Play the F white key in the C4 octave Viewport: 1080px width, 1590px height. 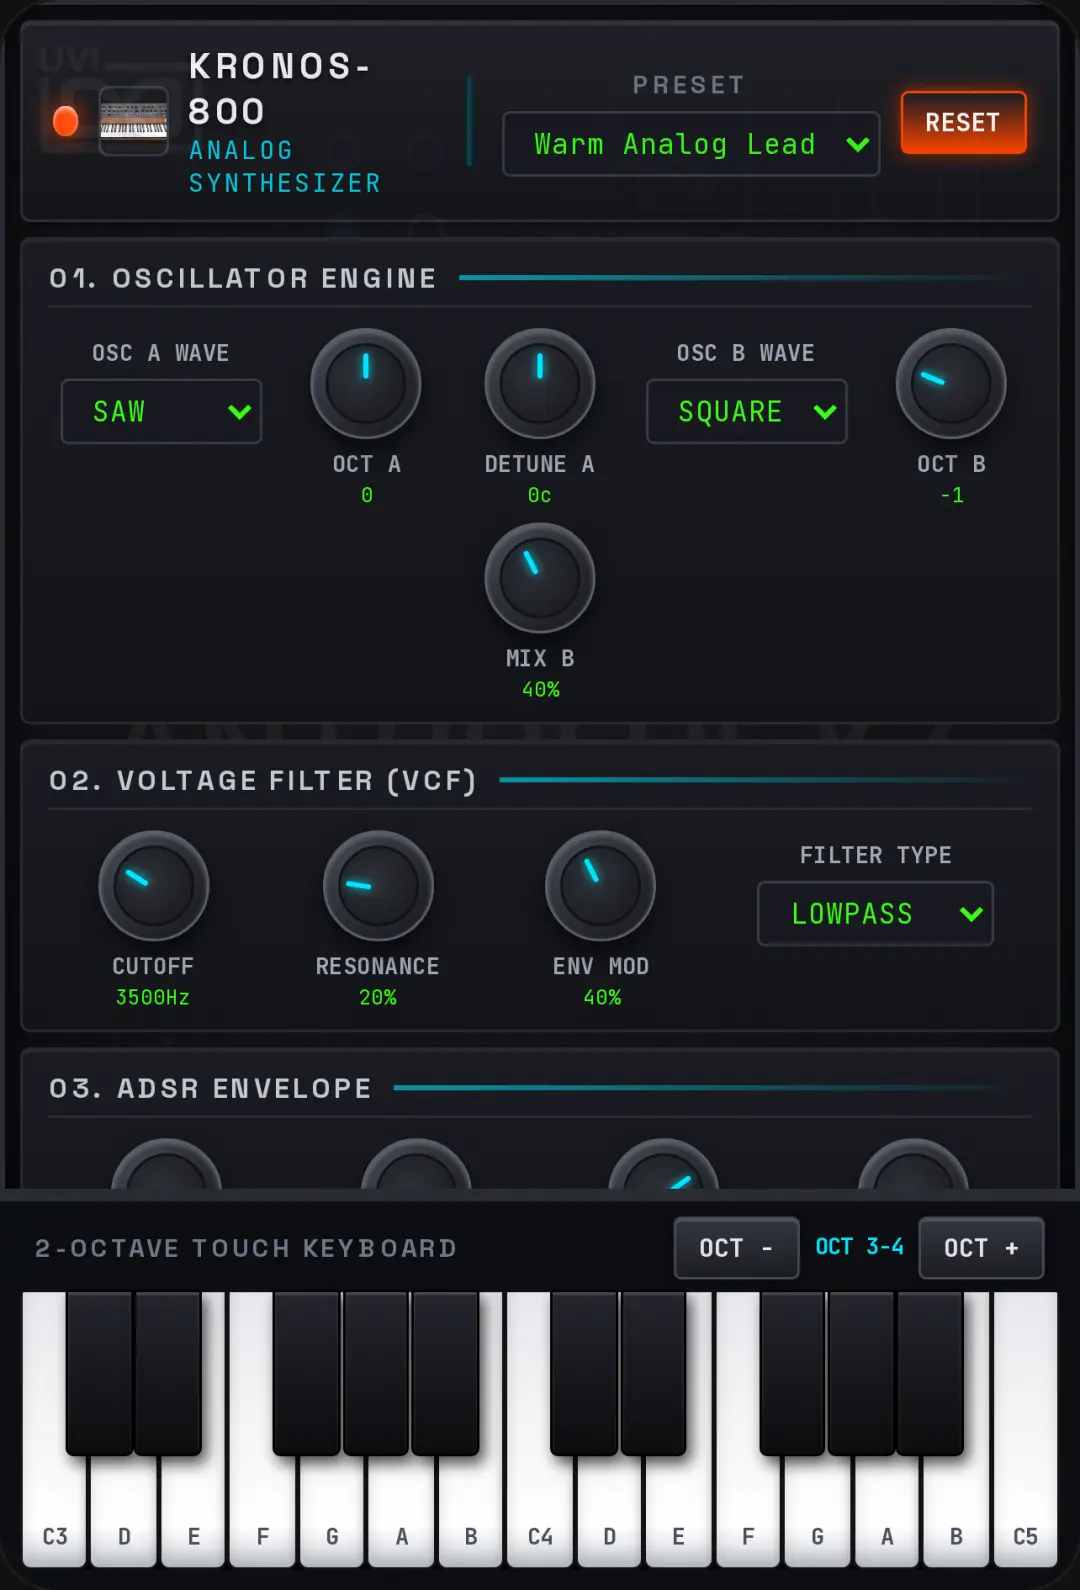[x=748, y=1510]
